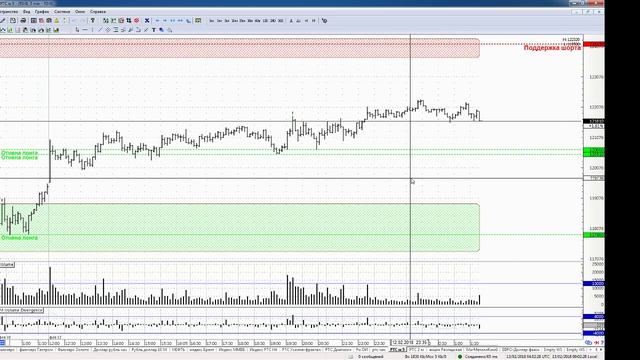Select the 60-minute timeframe button
640x360 pixels.
click(x=257, y=20)
